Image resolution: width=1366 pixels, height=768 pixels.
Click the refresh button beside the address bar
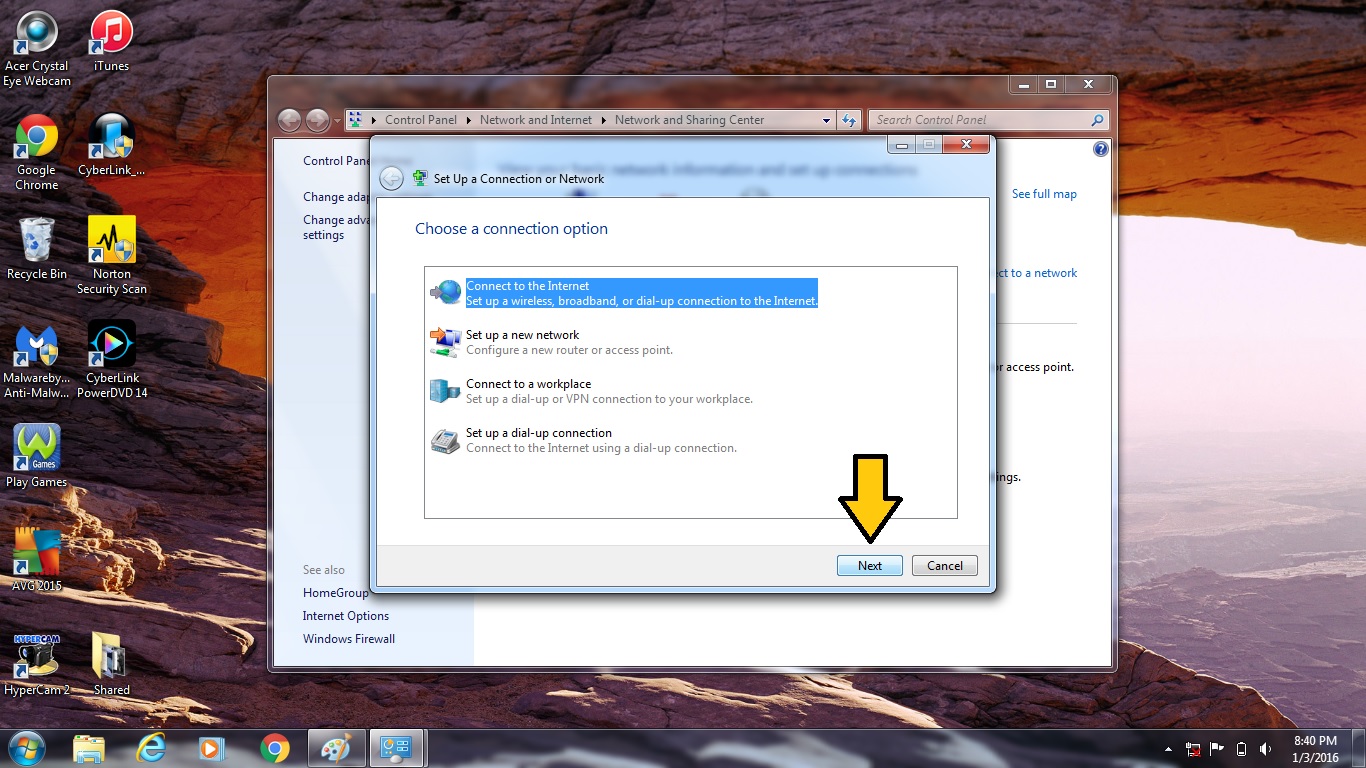point(849,120)
